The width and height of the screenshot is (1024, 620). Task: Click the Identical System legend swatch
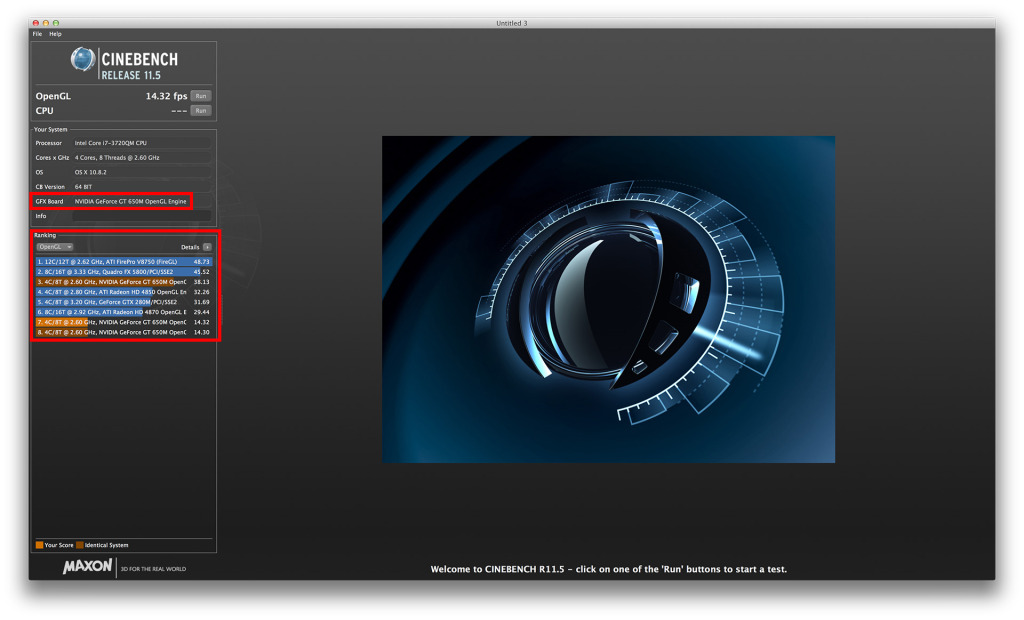[80, 545]
